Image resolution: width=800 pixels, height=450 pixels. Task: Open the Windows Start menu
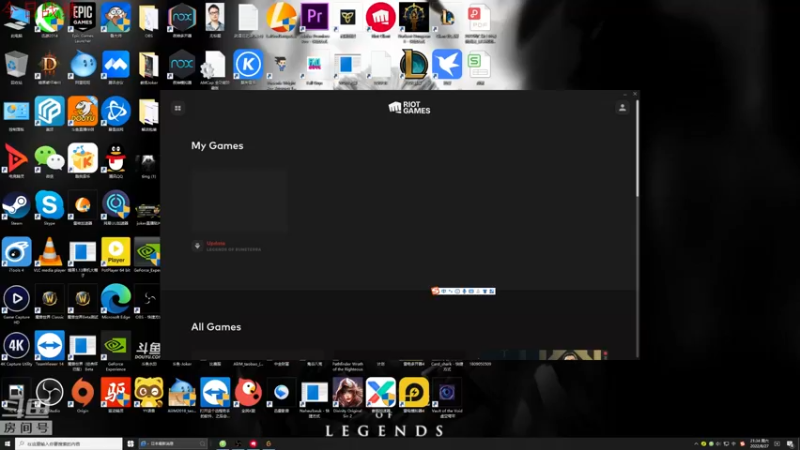[7, 444]
